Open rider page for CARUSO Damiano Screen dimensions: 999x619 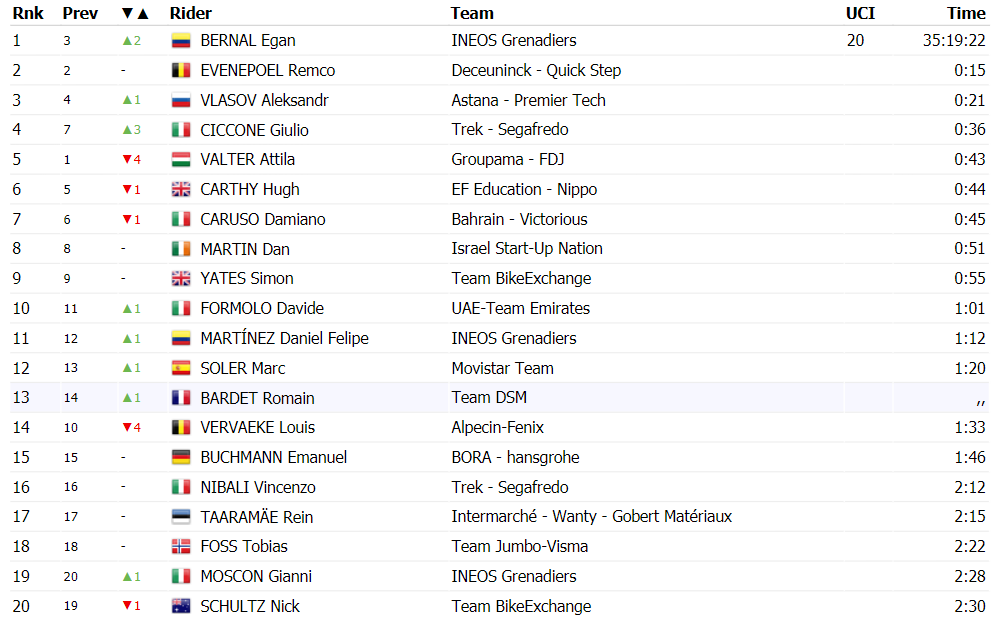point(262,219)
